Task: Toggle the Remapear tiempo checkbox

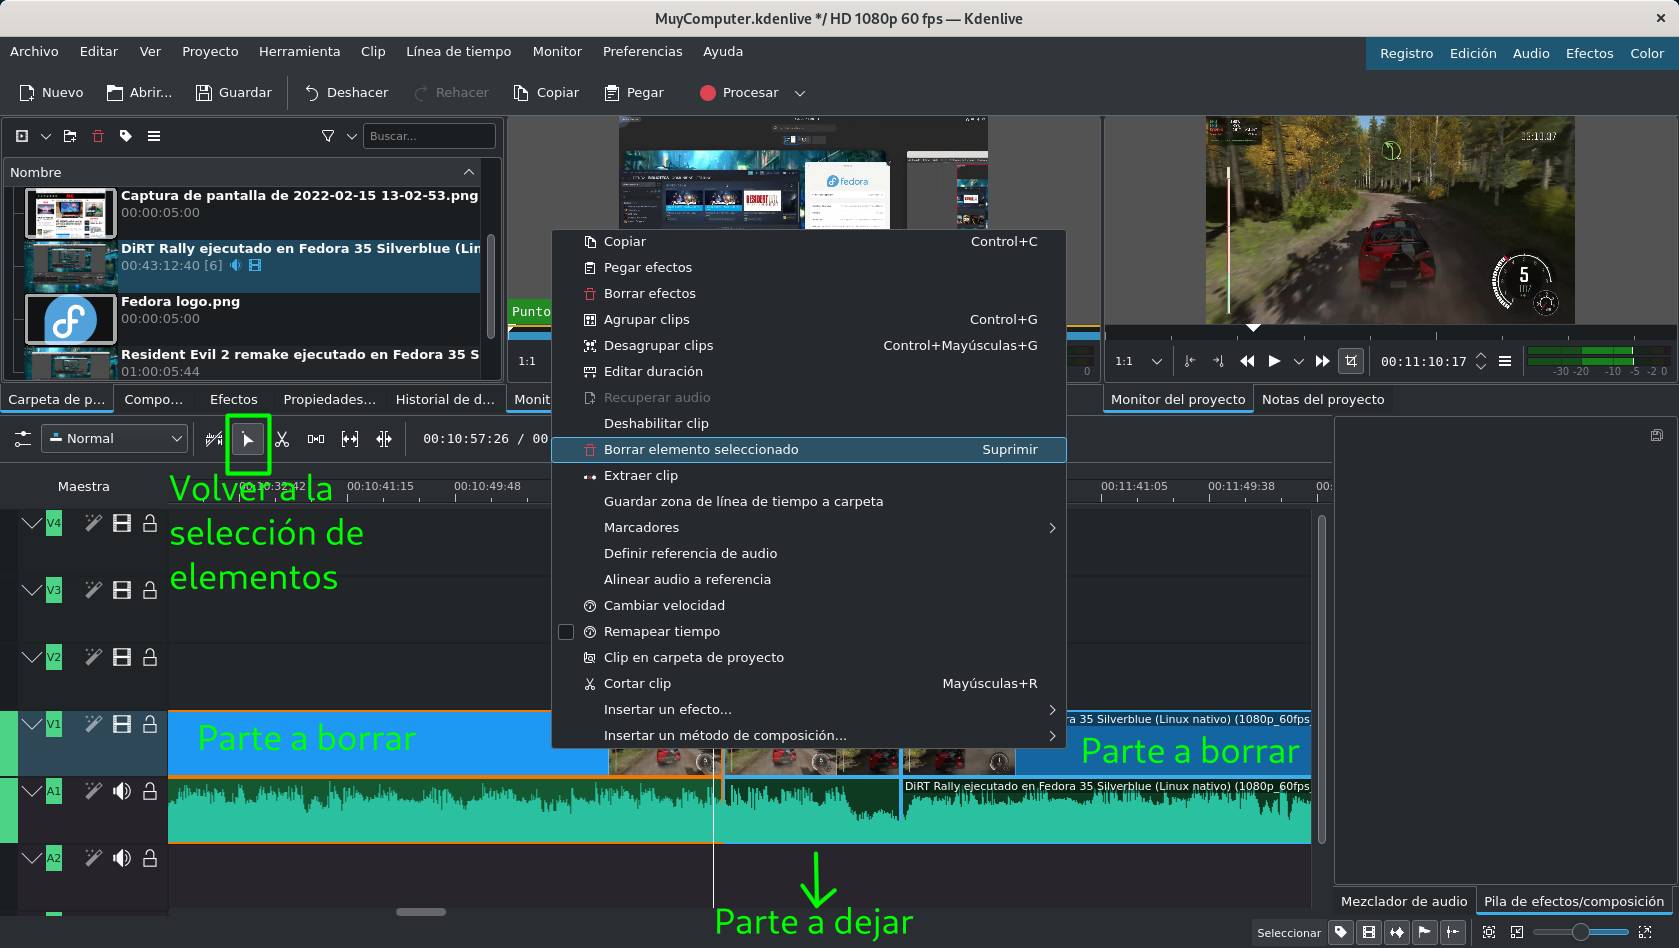Action: pyautogui.click(x=566, y=632)
